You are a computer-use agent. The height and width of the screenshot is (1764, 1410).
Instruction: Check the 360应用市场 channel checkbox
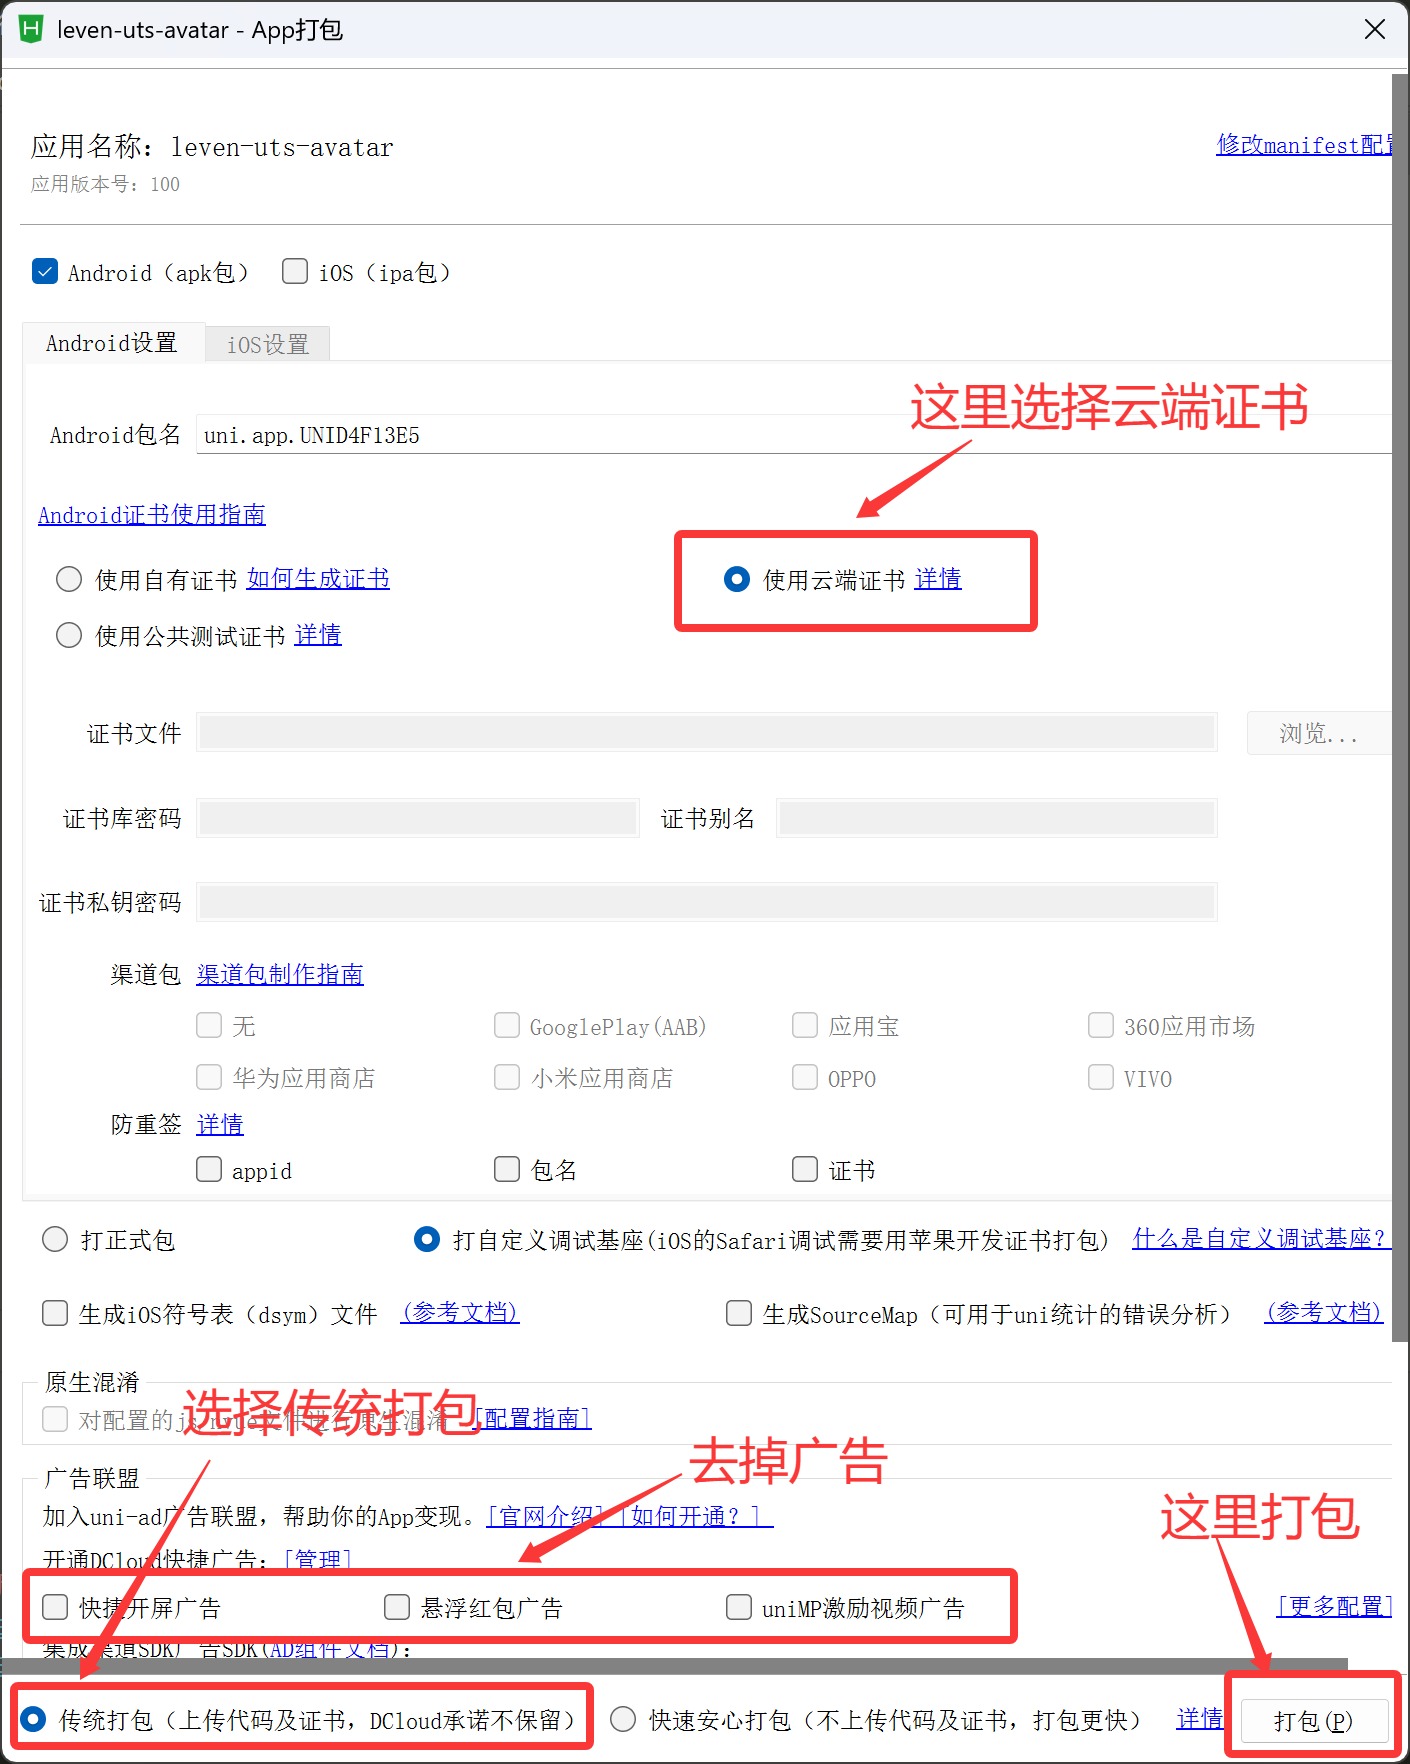[x=1101, y=1025]
